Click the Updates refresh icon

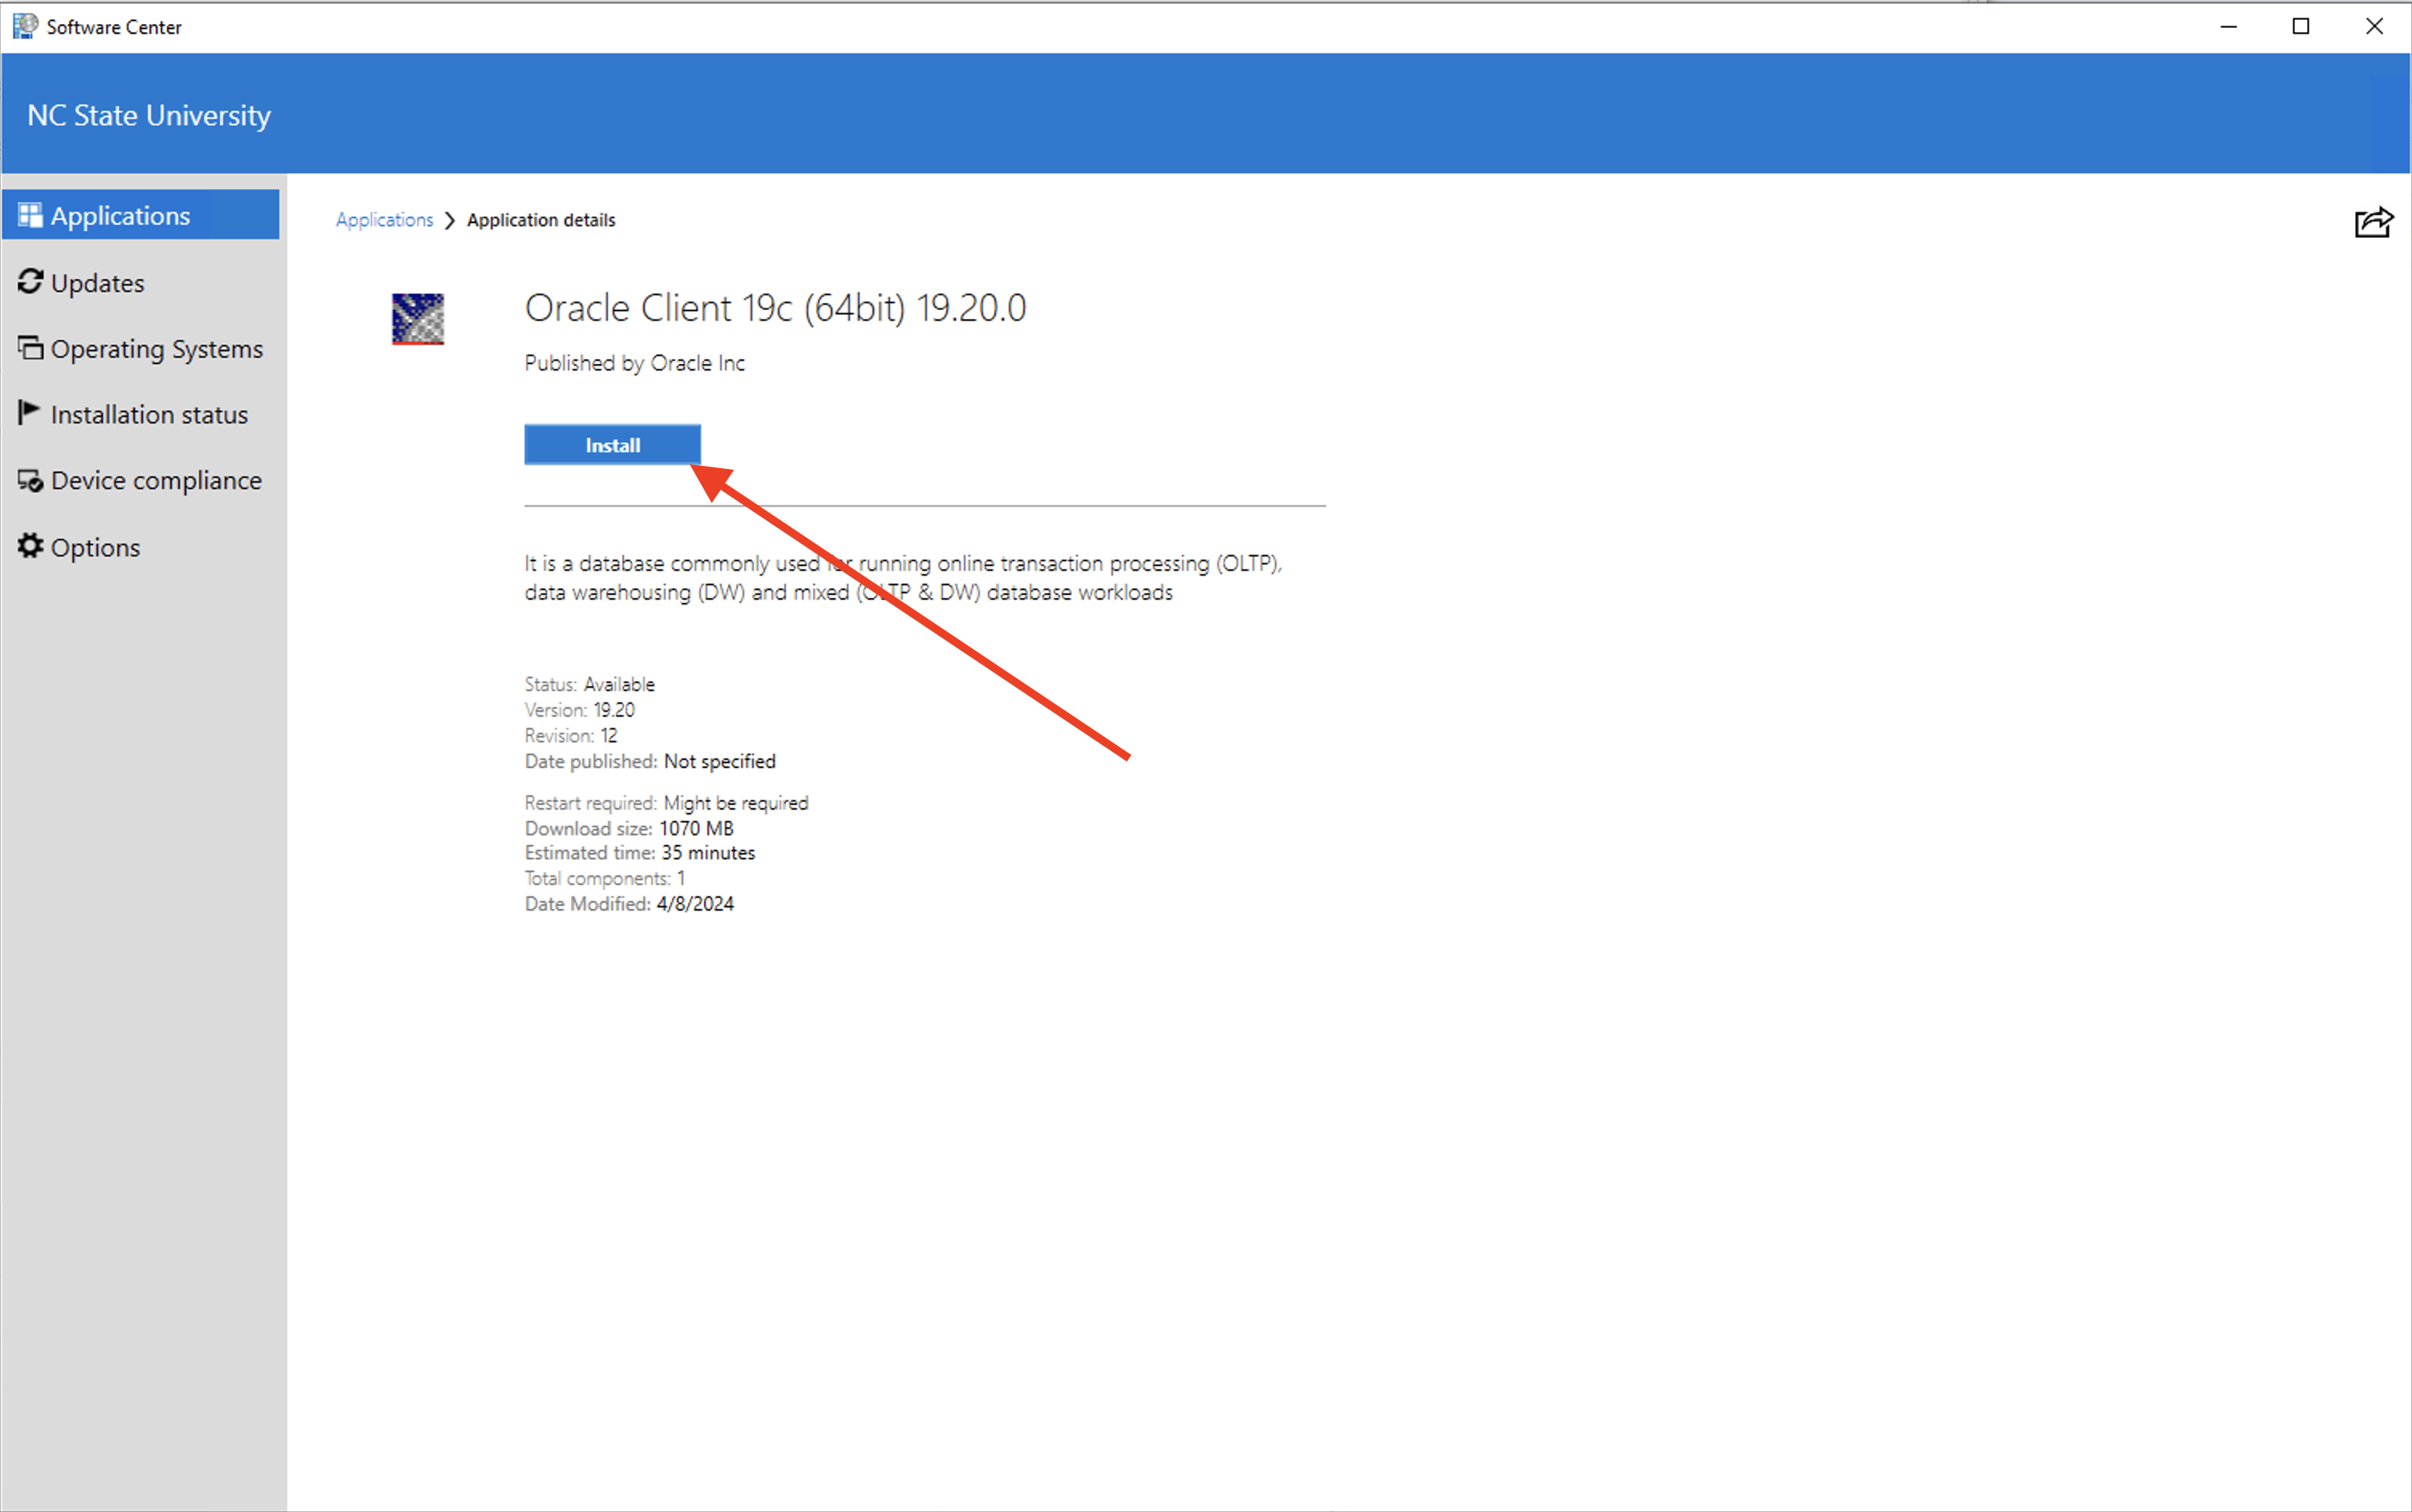(30, 282)
